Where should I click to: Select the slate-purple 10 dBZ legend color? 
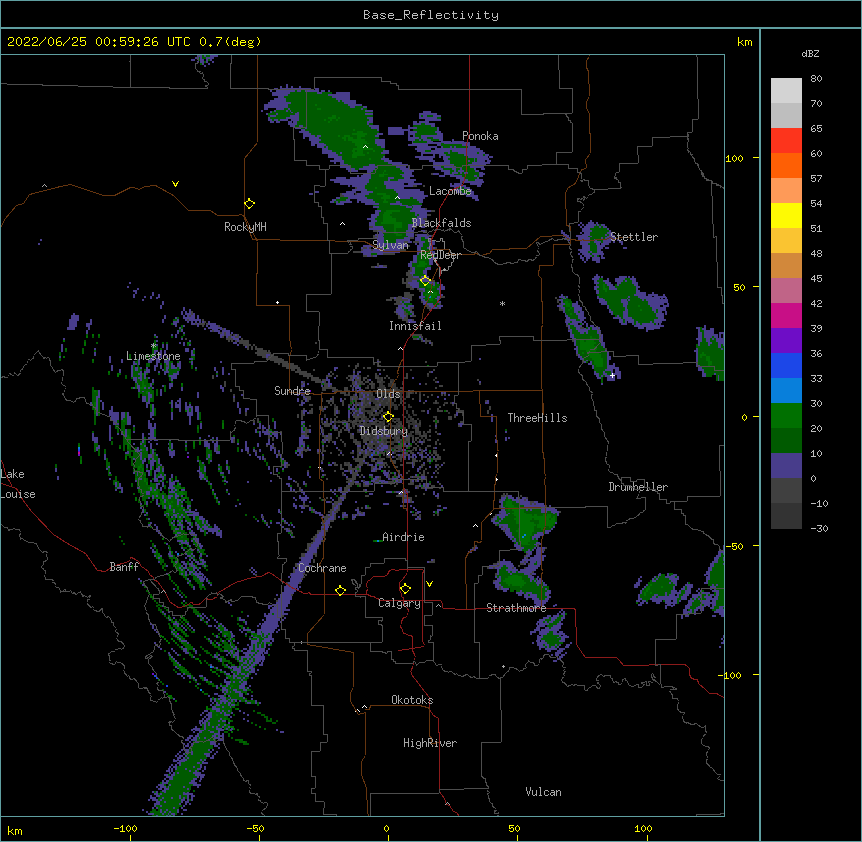(786, 466)
